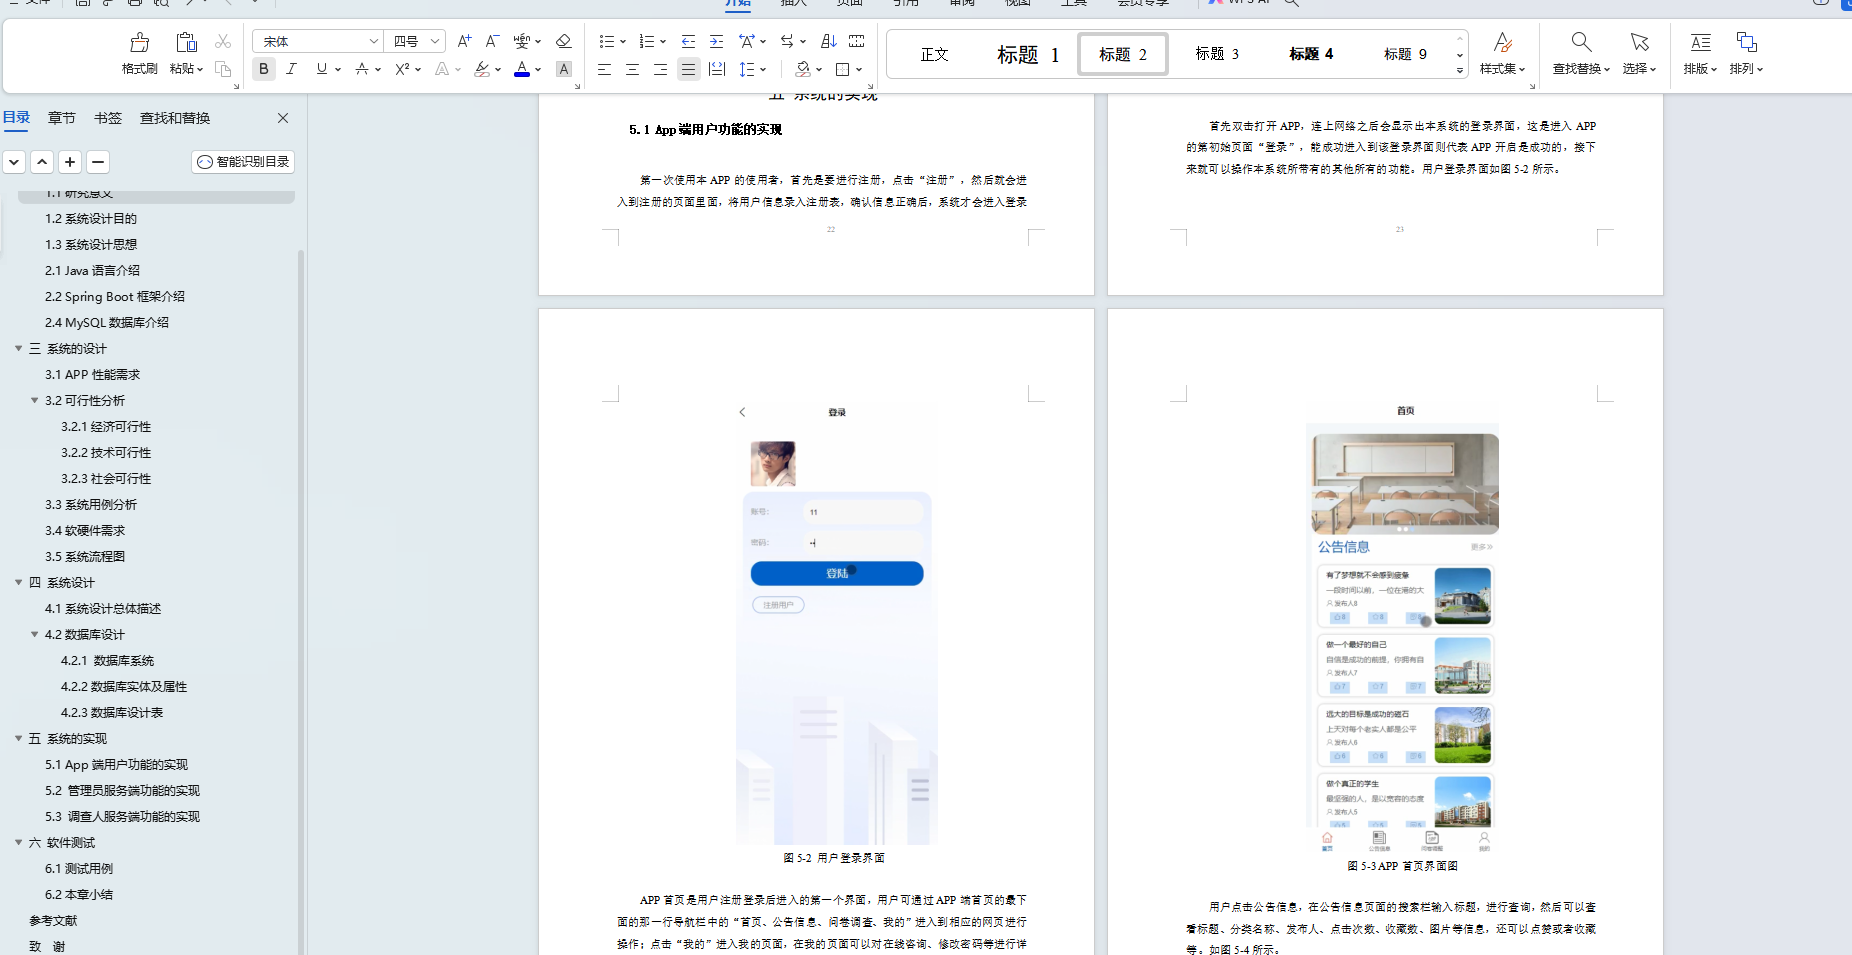1852x955 pixels.
Task: Click the Format Painter (格式刷) icon
Action: click(x=140, y=42)
